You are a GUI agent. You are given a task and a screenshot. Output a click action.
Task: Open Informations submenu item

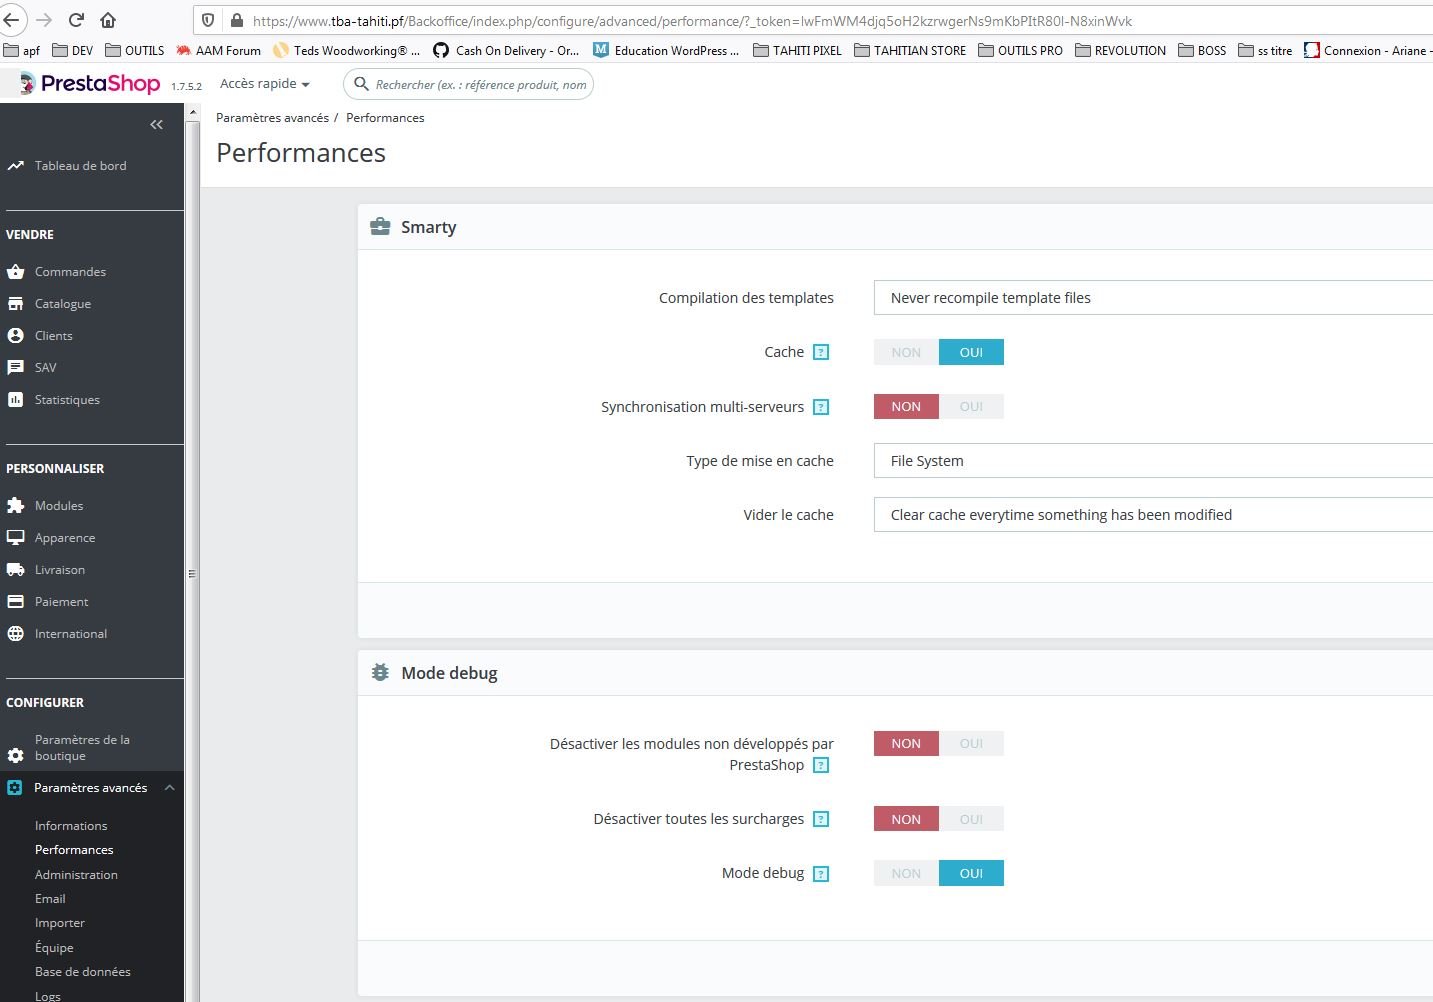point(71,826)
